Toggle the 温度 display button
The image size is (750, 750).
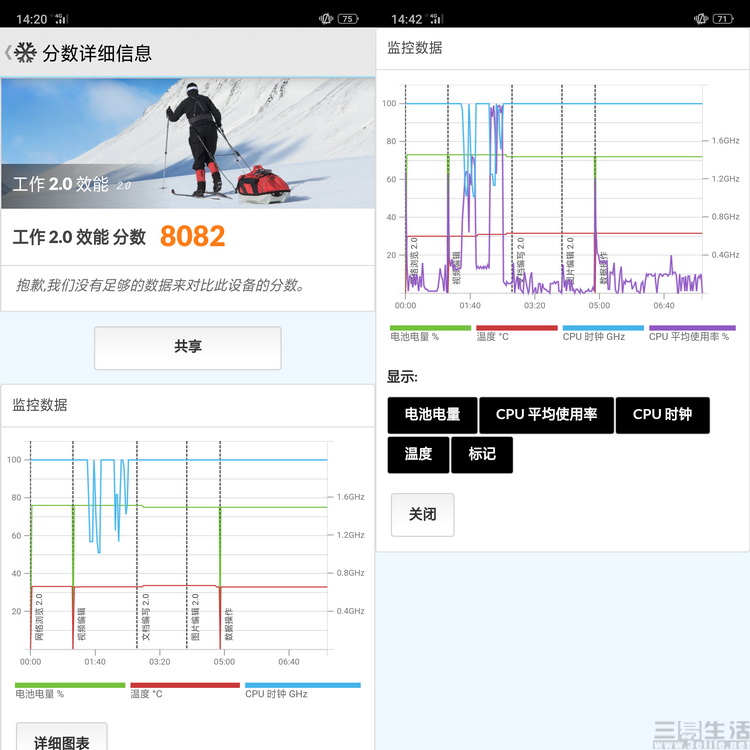[418, 454]
